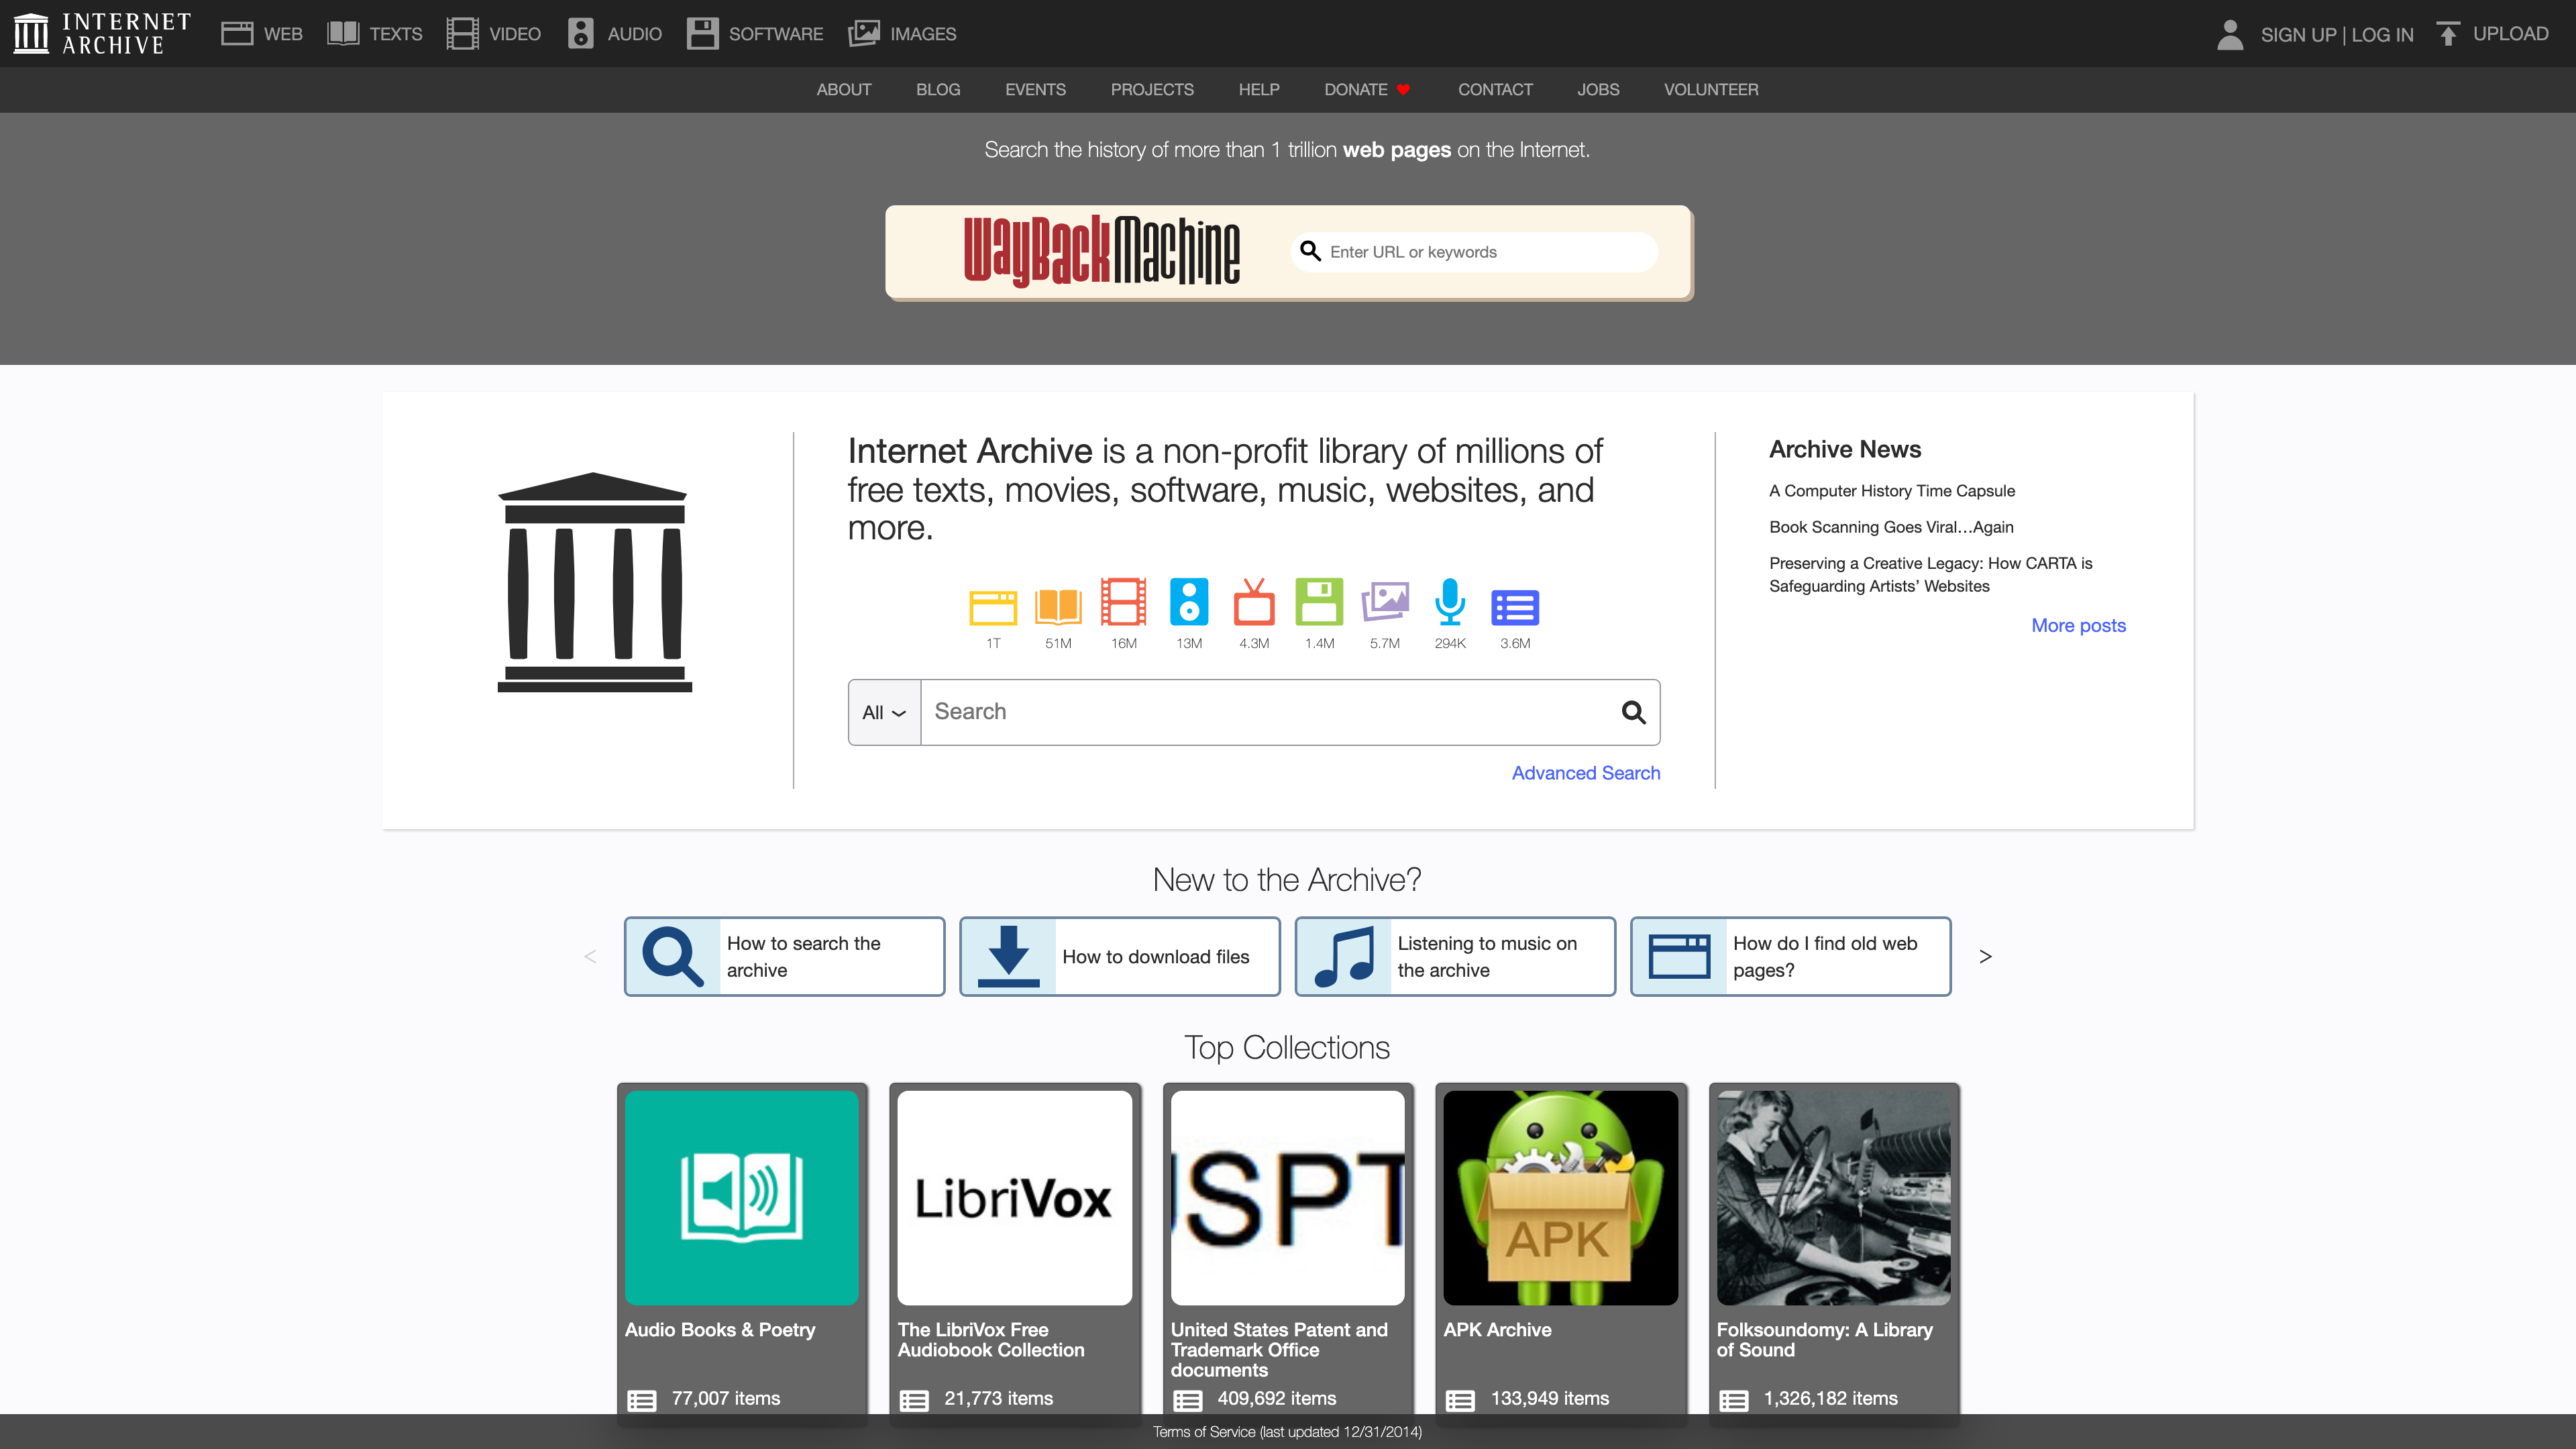Open the Video section in top nav

pyautogui.click(x=494, y=34)
